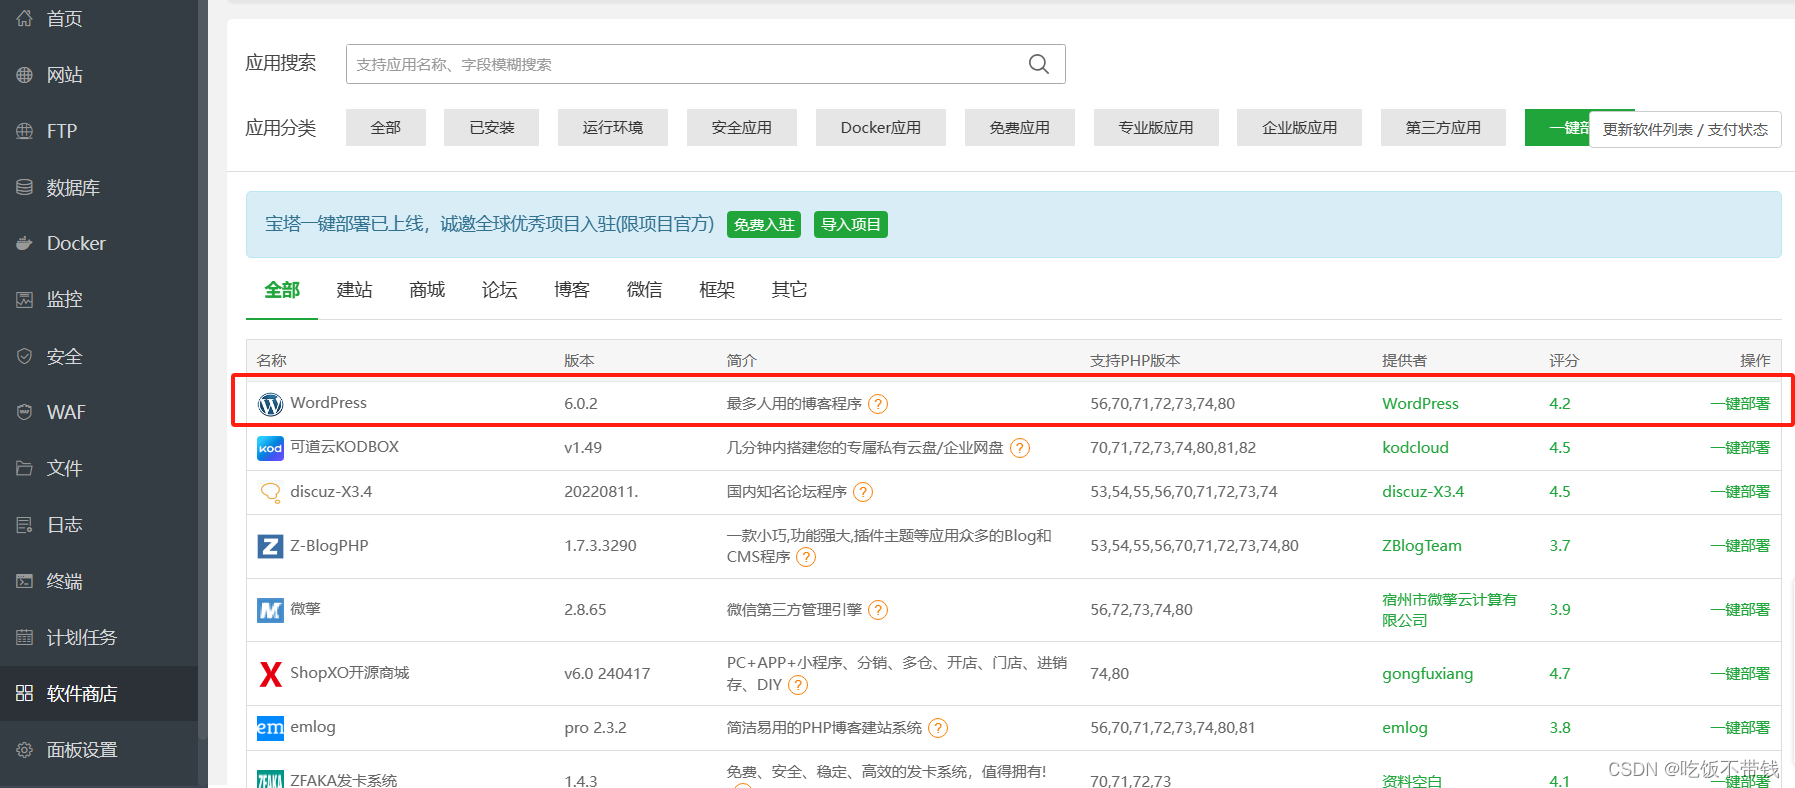Click the search magnifier icon

pyautogui.click(x=1039, y=64)
